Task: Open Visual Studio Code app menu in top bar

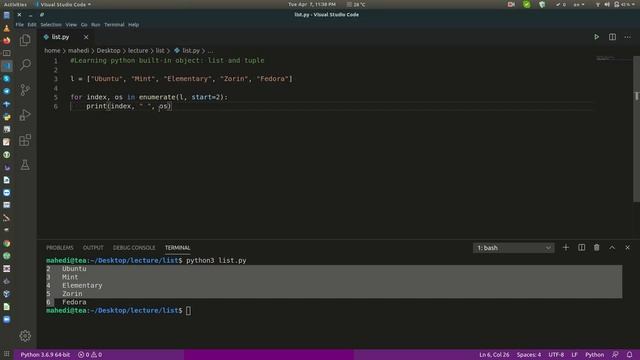Action: tap(63, 4)
